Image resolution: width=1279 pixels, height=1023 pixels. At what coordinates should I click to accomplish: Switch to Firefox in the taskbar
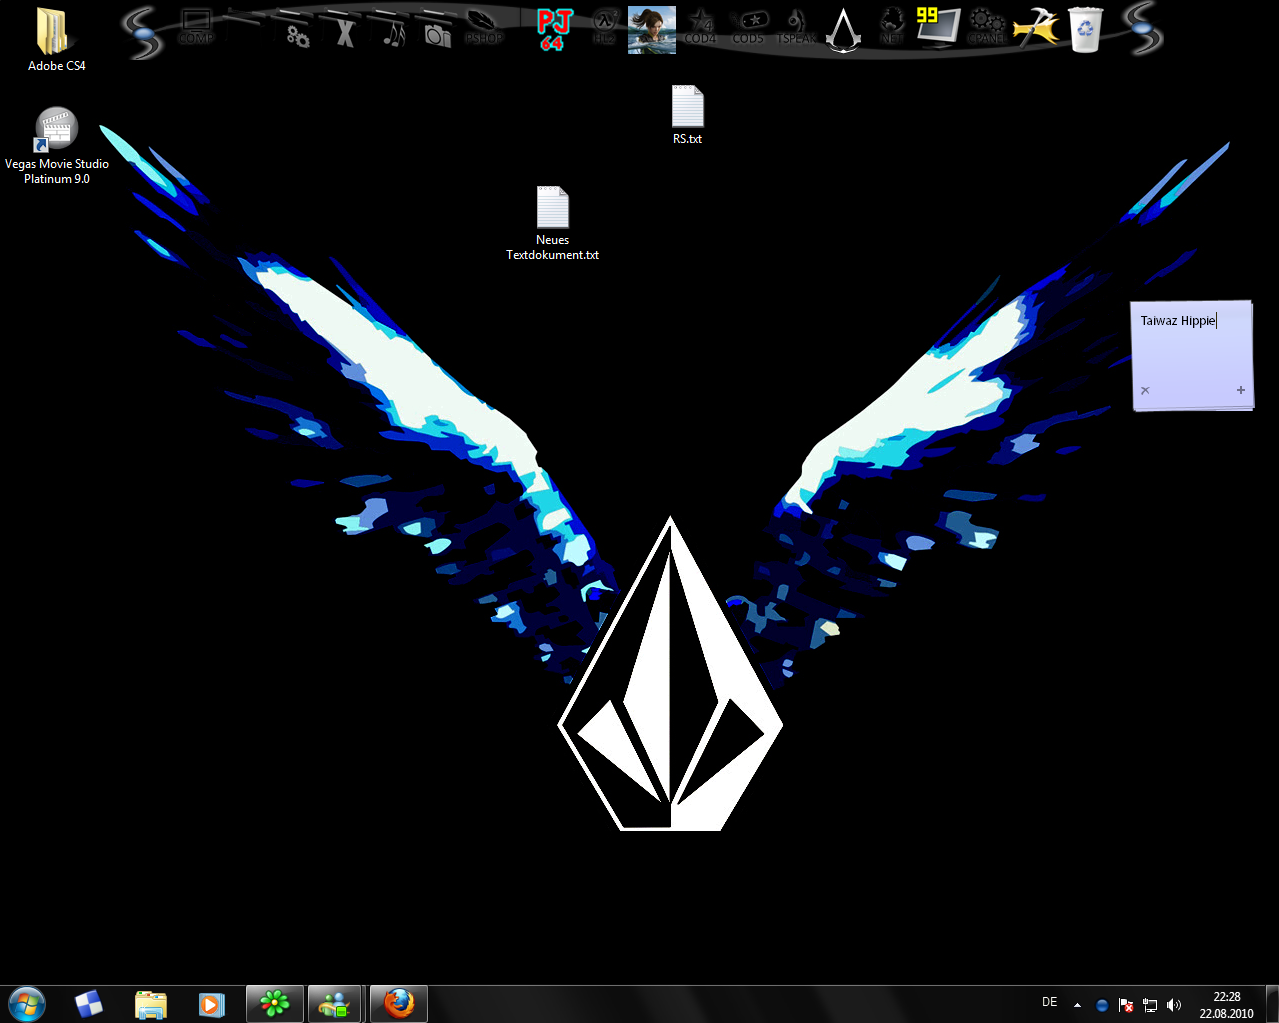coord(398,1003)
